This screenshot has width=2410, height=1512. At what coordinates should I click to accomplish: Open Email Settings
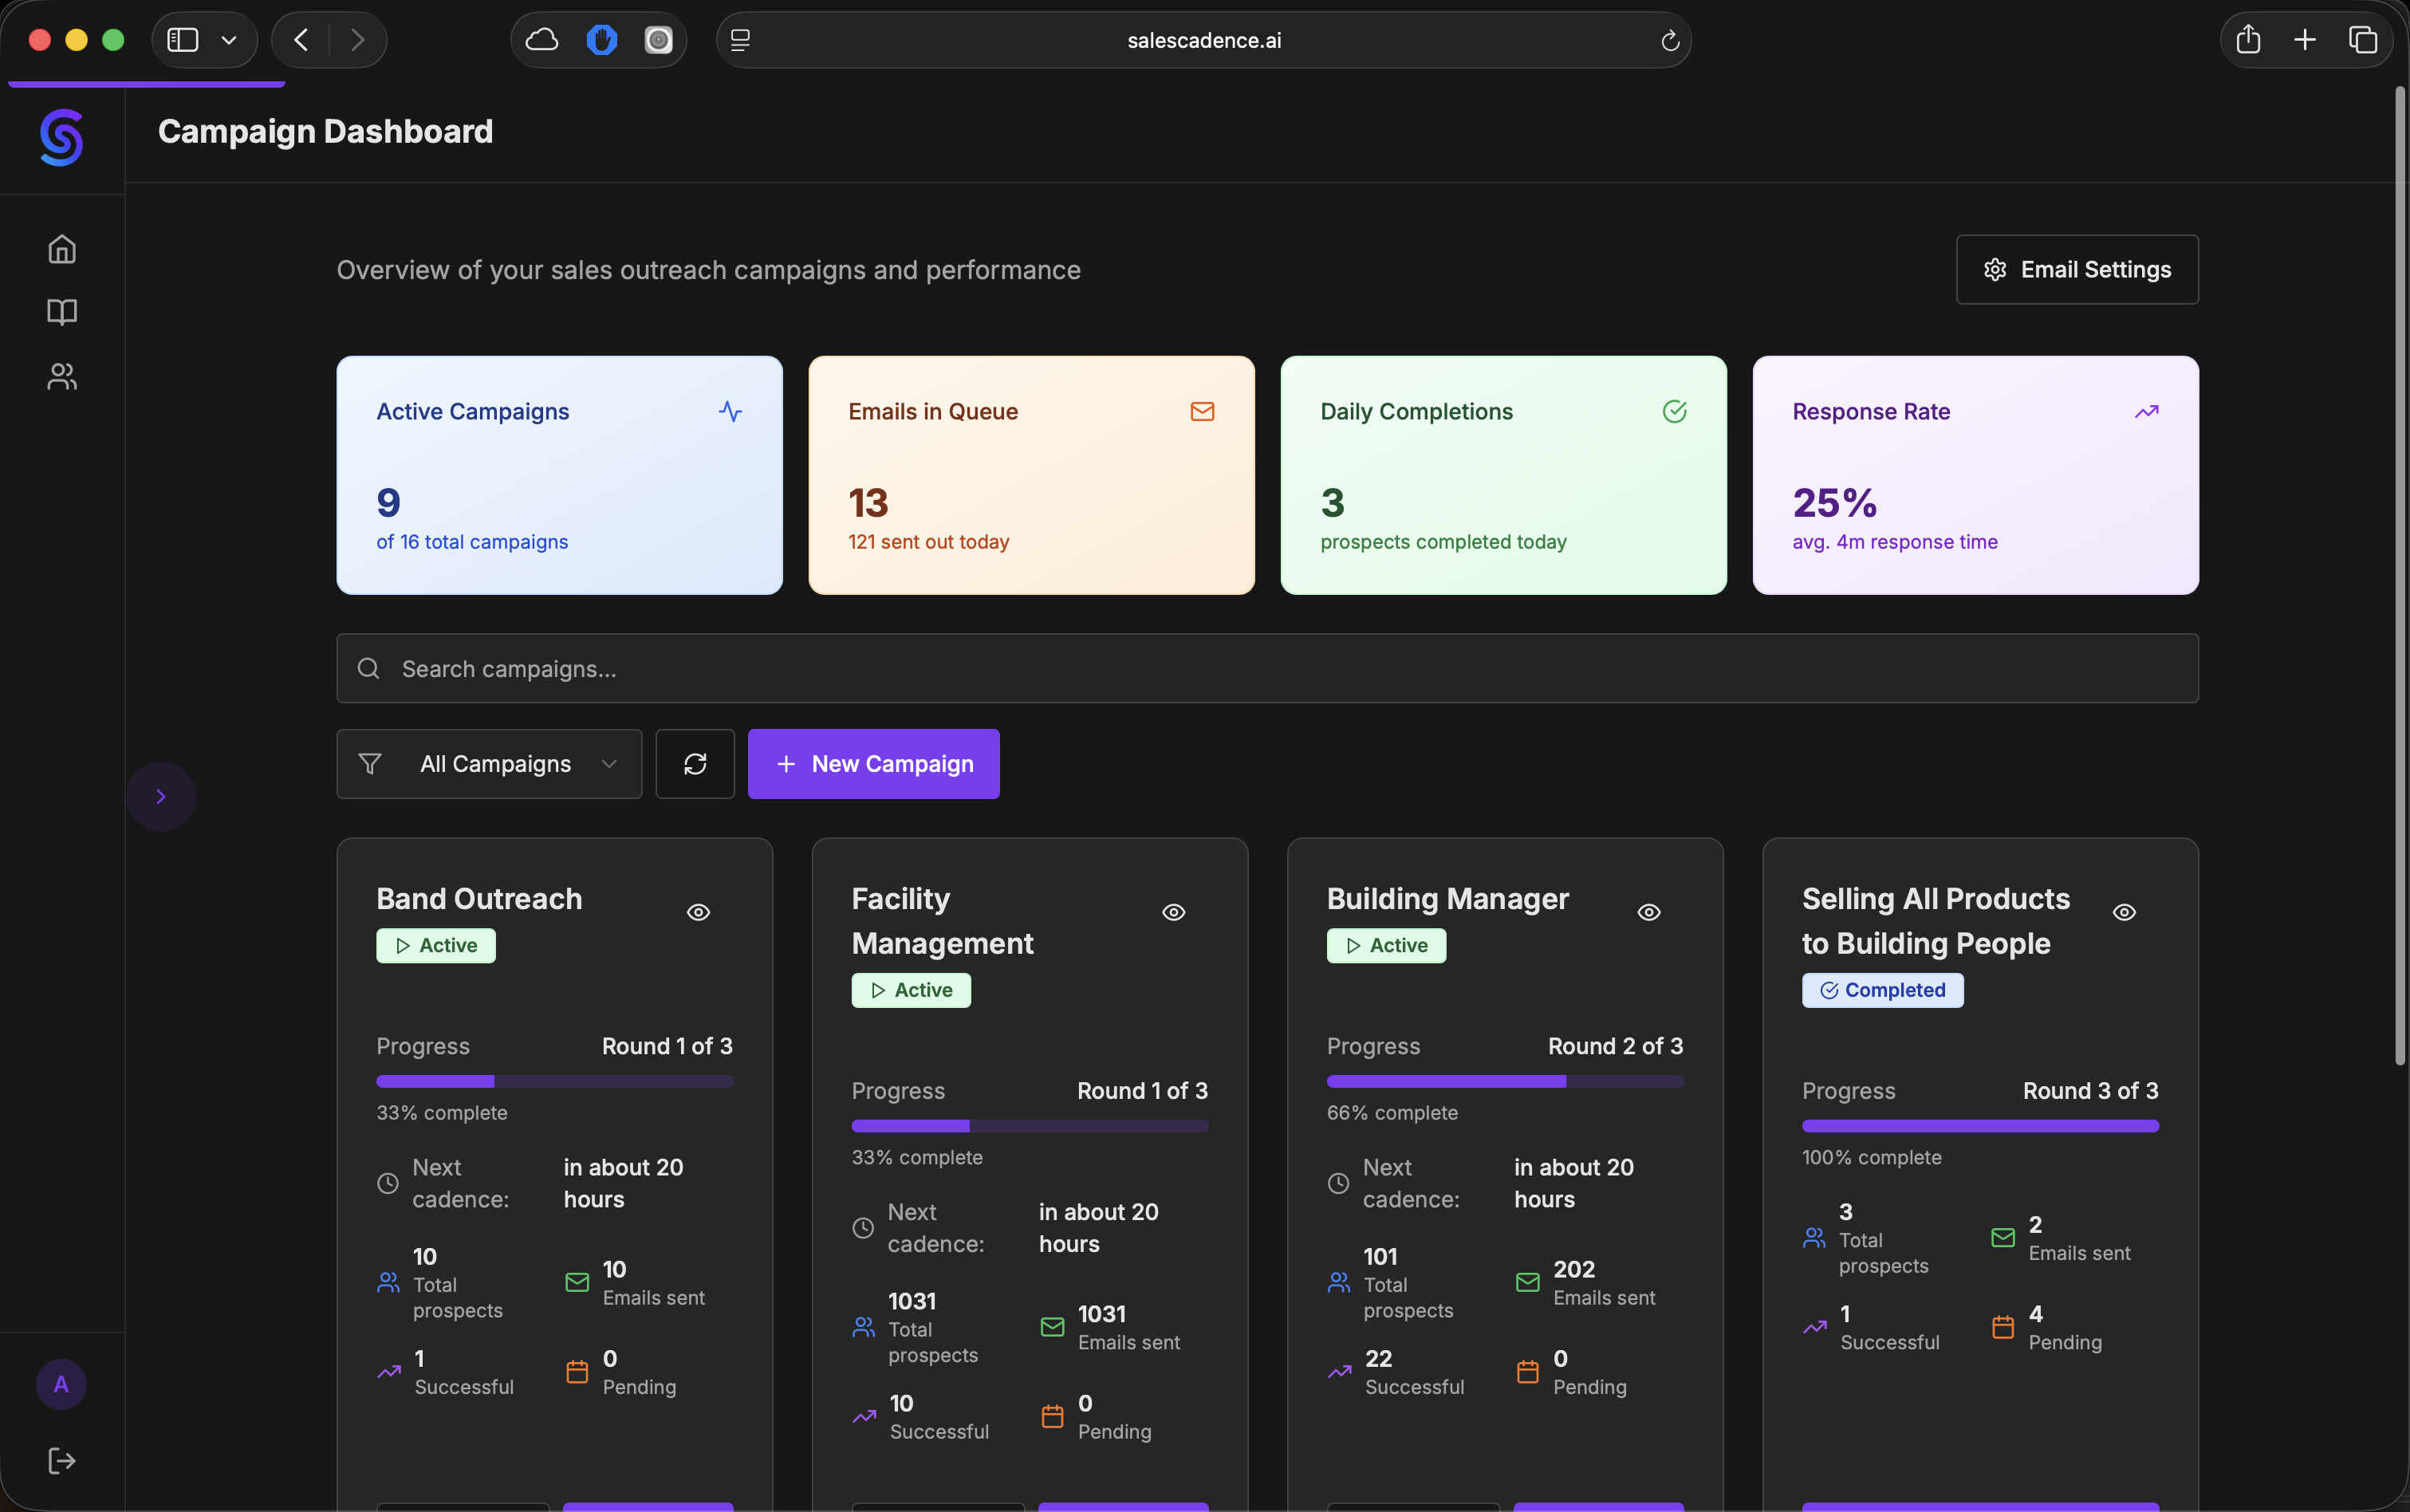pyautogui.click(x=2076, y=270)
